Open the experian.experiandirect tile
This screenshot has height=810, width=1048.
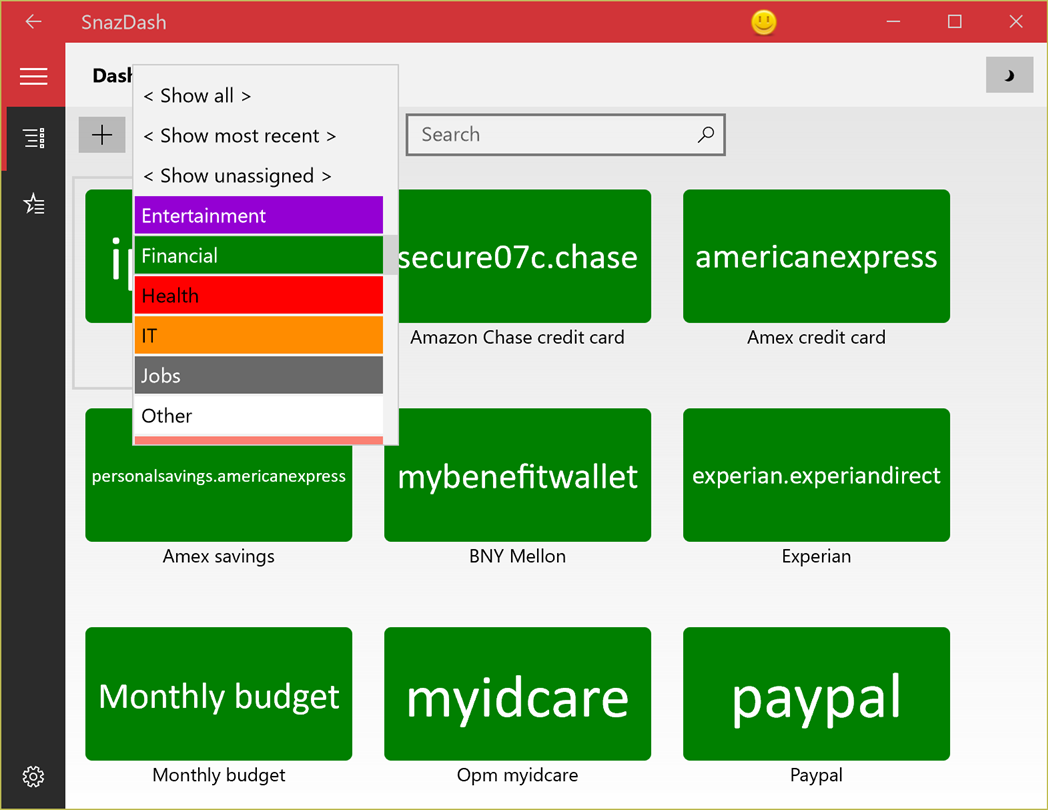click(x=816, y=475)
